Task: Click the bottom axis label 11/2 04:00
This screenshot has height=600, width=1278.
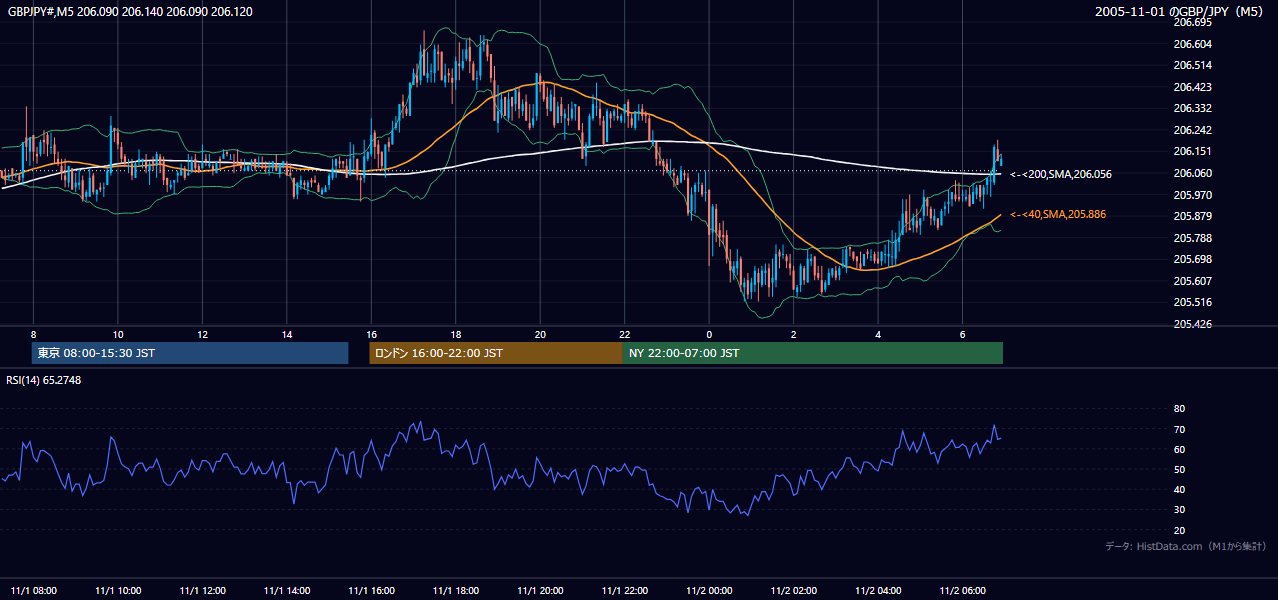Action: point(878,590)
